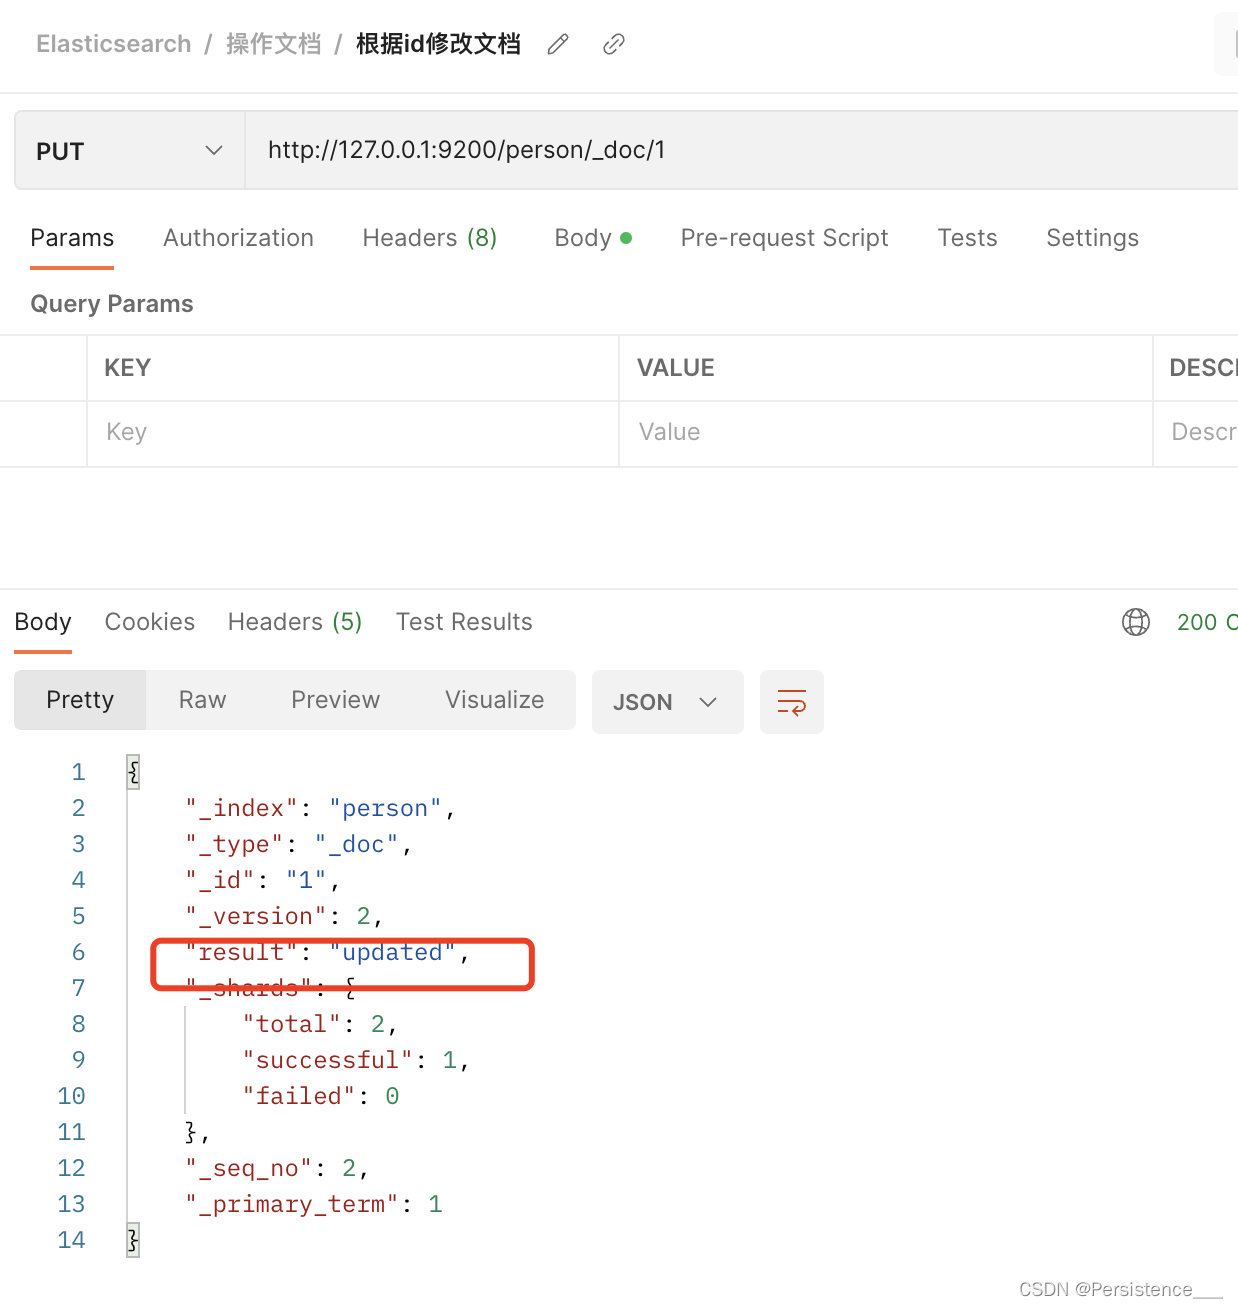Click the 操作文档 breadcrumb folder
Screen dimensions: 1238x1308
coord(273,44)
